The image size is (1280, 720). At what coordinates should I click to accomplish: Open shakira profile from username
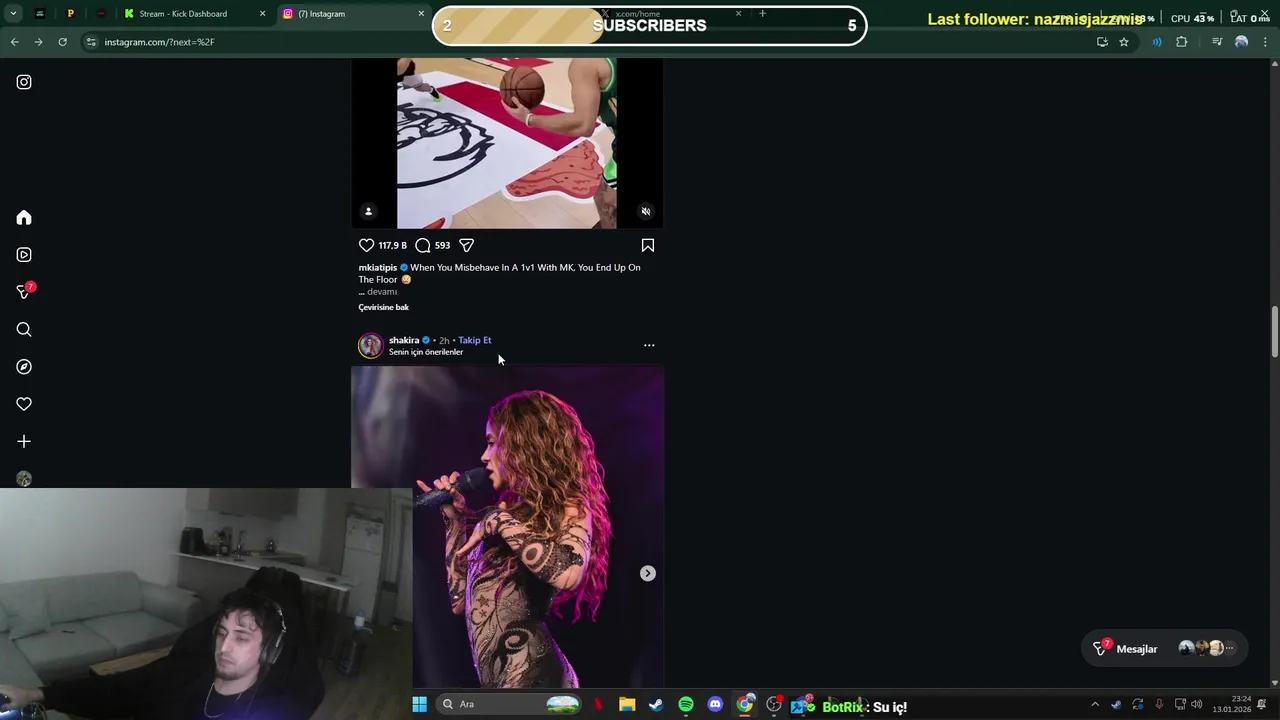pyautogui.click(x=404, y=340)
